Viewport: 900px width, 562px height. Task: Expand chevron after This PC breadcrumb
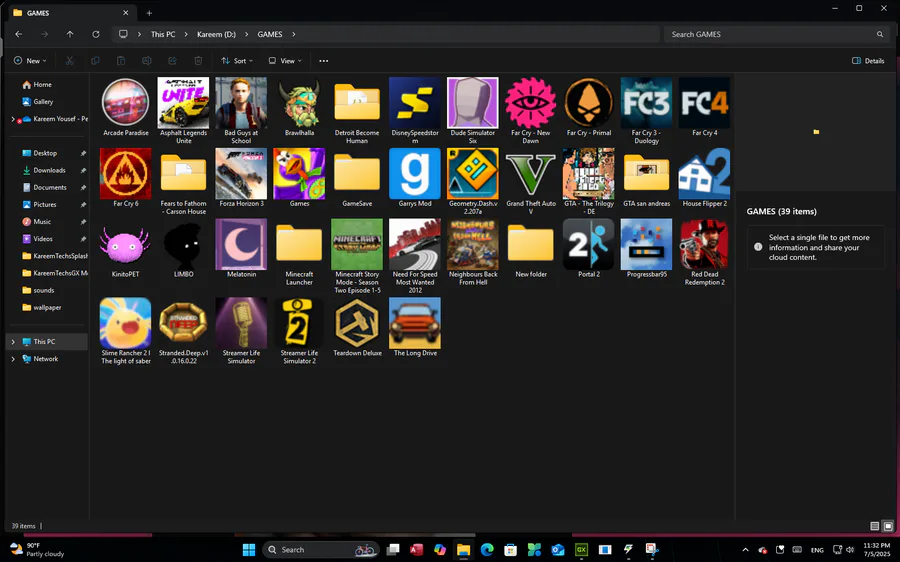point(186,34)
